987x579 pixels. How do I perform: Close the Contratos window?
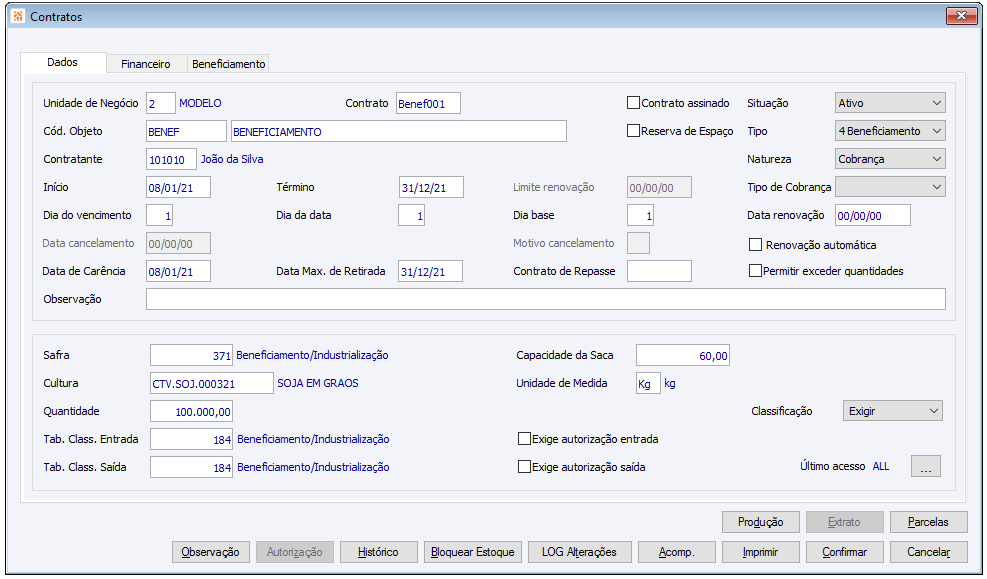[x=960, y=16]
